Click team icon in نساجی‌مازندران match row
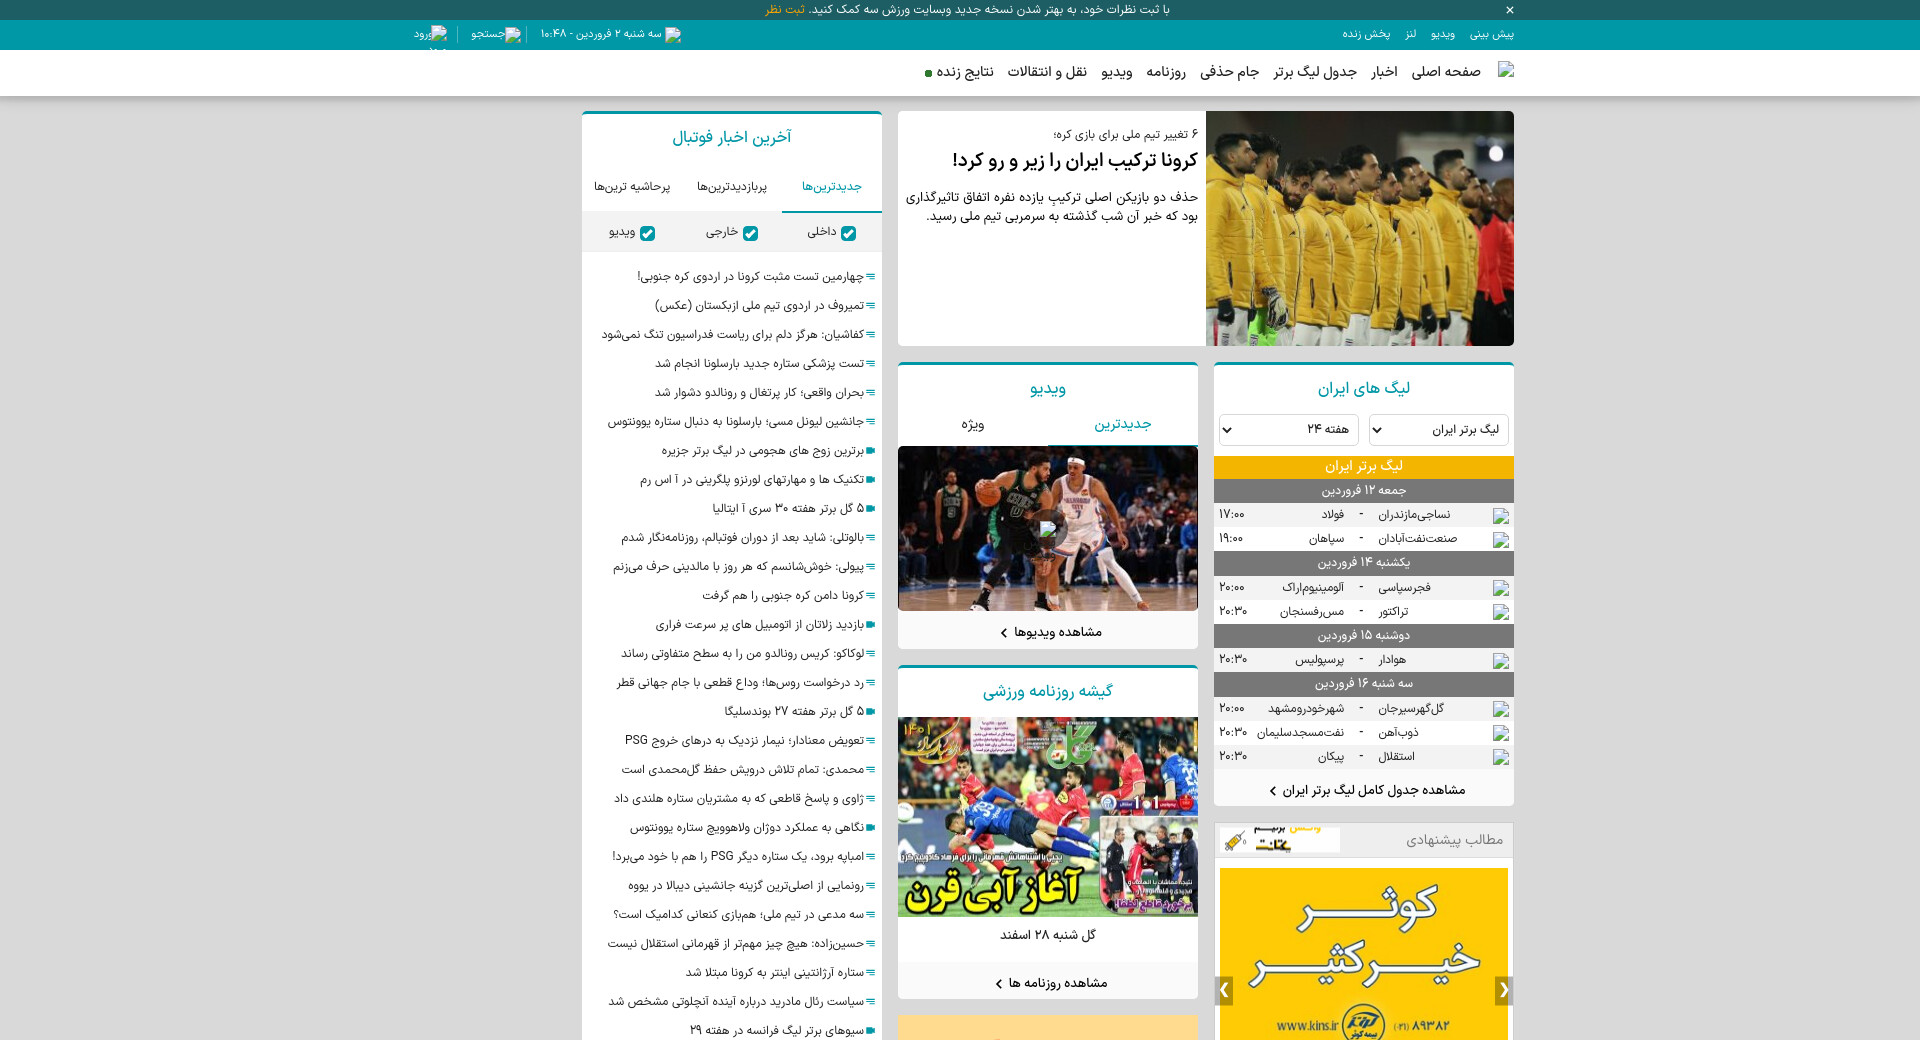Image resolution: width=1920 pixels, height=1040 pixels. [x=1500, y=516]
